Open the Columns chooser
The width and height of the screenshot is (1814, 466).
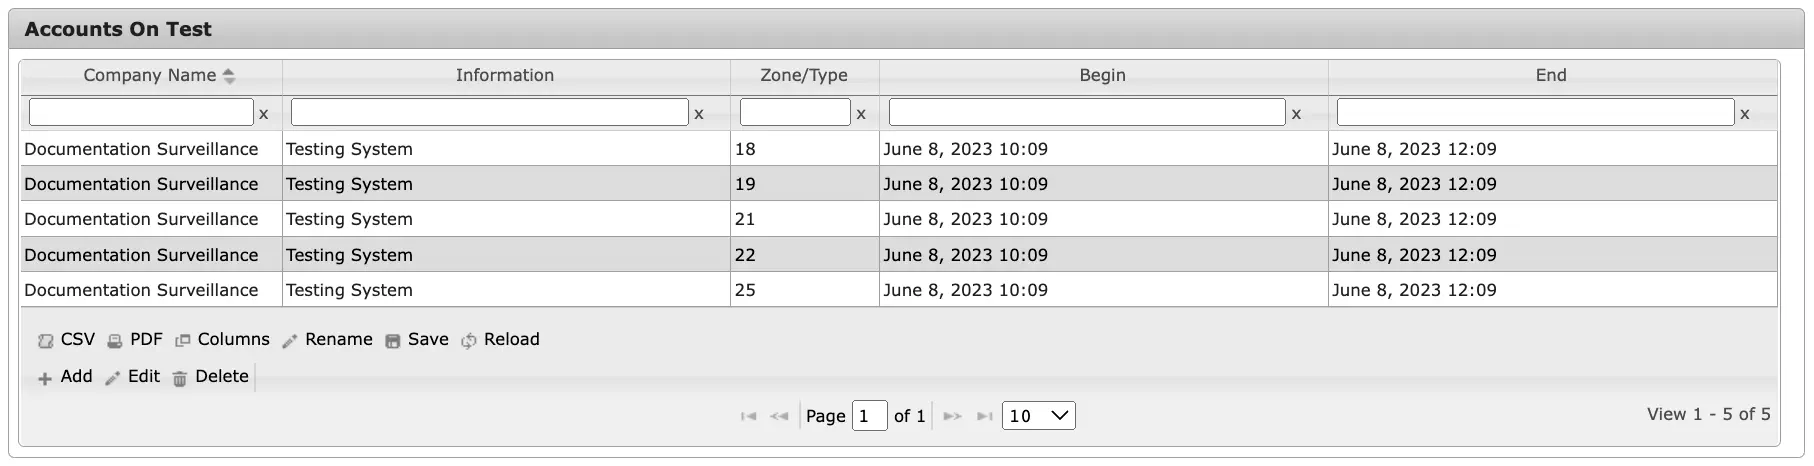point(182,341)
